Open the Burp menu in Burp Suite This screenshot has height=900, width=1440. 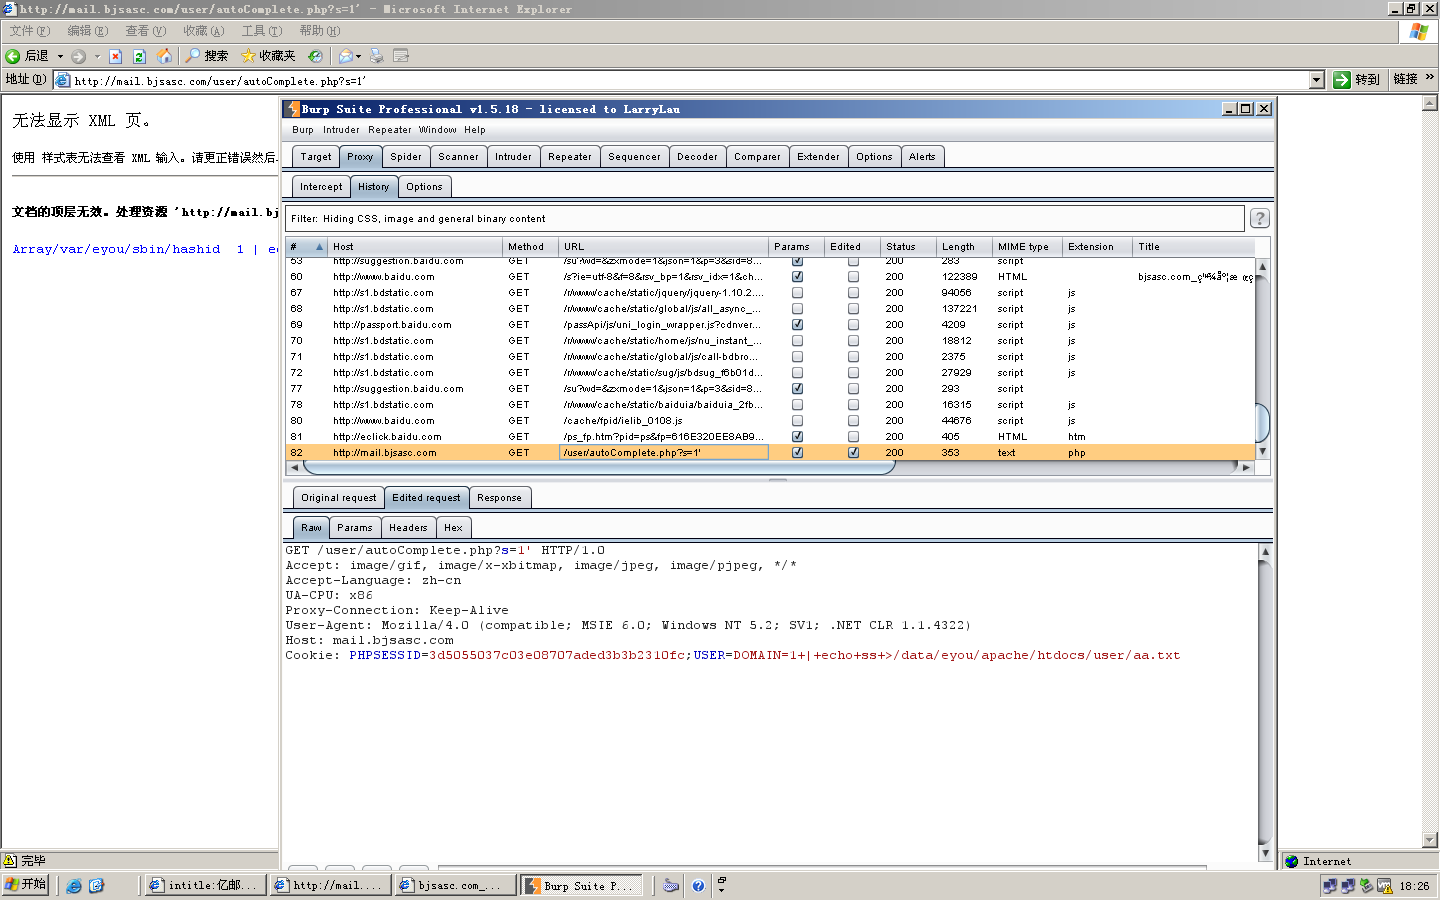point(303,130)
